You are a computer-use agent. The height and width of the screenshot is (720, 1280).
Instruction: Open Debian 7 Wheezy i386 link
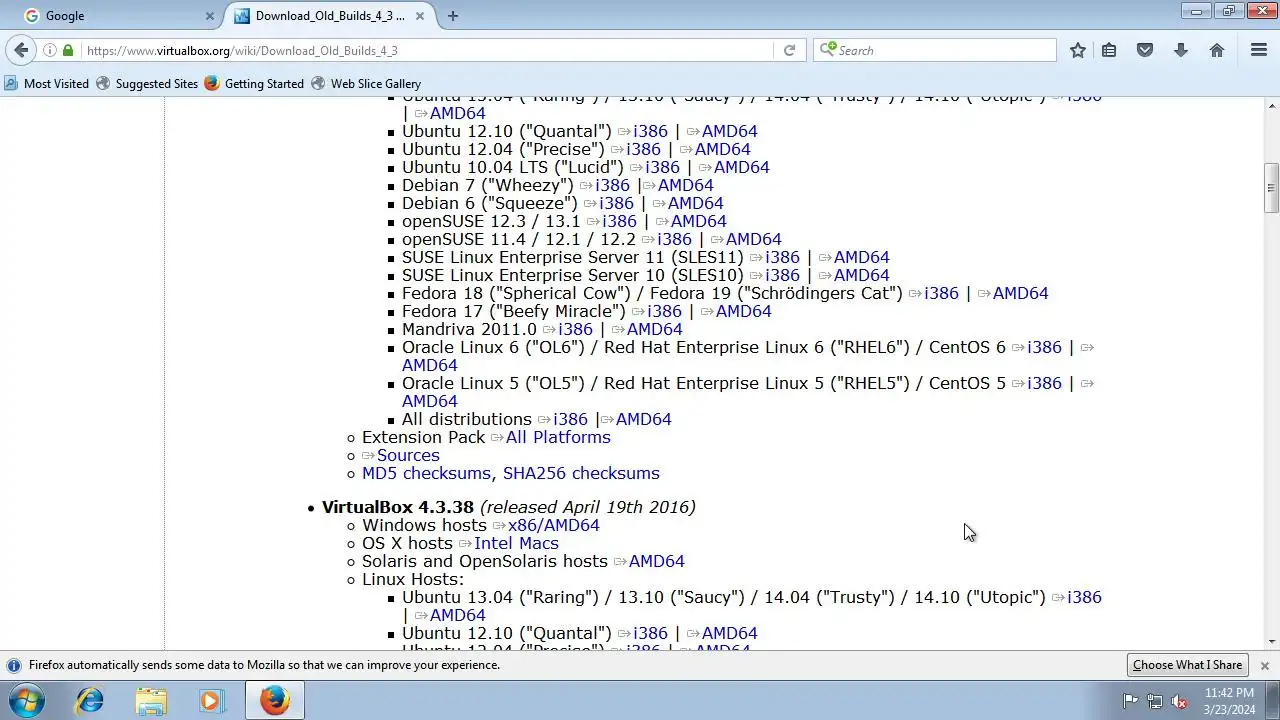(612, 185)
